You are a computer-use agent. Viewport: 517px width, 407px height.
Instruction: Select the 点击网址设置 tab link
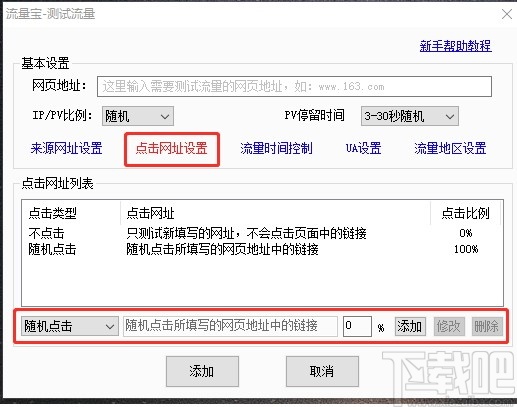click(x=172, y=148)
